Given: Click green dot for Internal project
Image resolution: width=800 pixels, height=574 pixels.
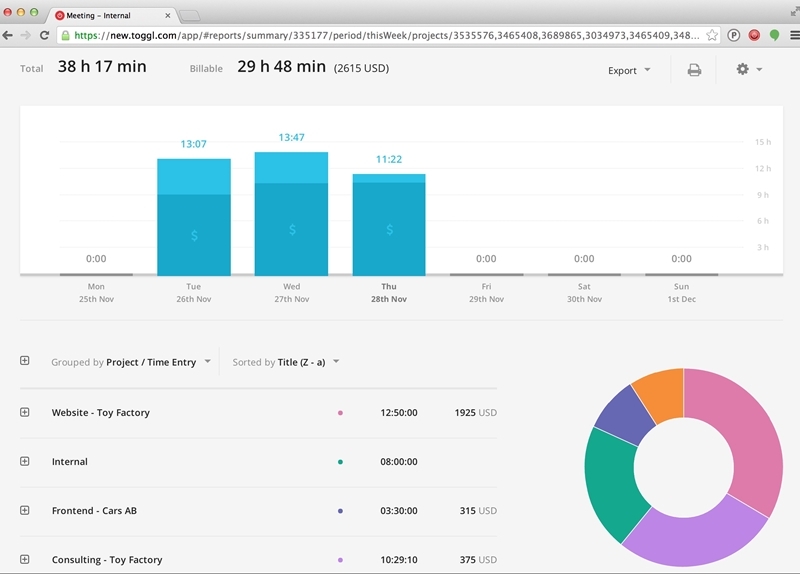Looking at the screenshot, I should (x=340, y=462).
